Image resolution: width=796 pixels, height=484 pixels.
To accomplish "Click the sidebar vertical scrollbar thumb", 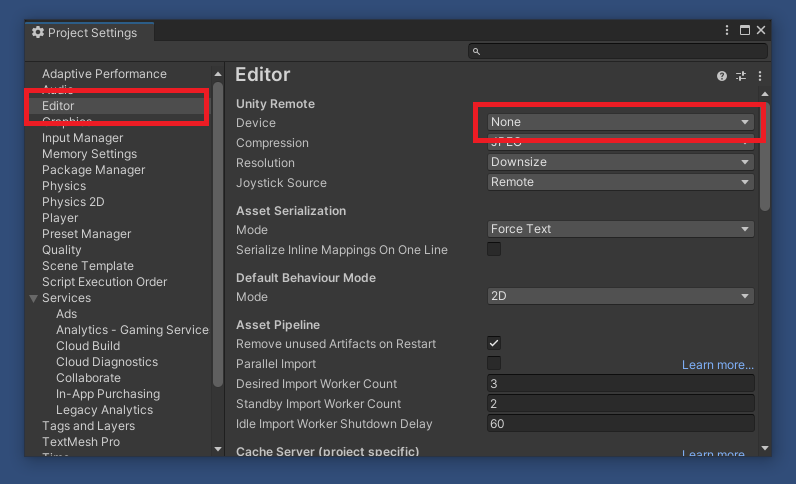I will tap(218, 235).
